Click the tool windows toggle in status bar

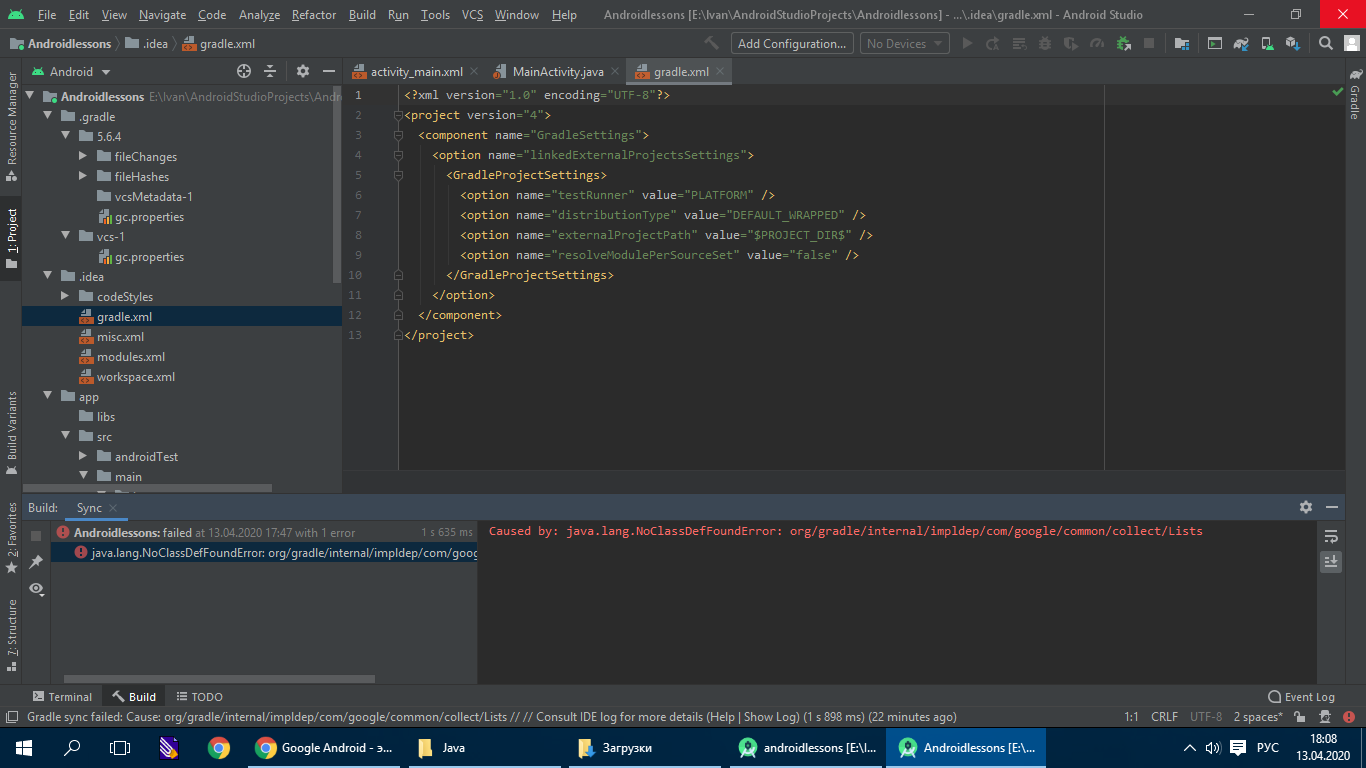click(x=11, y=717)
